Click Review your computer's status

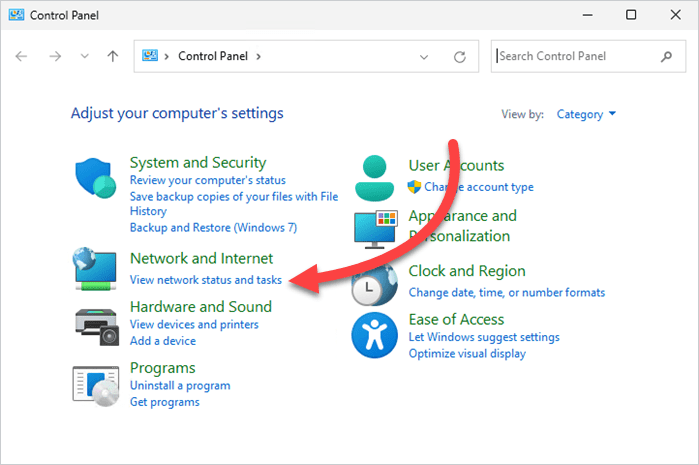pos(208,180)
